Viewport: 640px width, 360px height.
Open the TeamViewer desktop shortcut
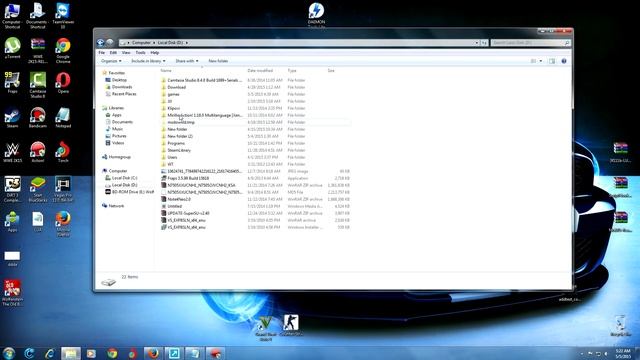coord(63,16)
